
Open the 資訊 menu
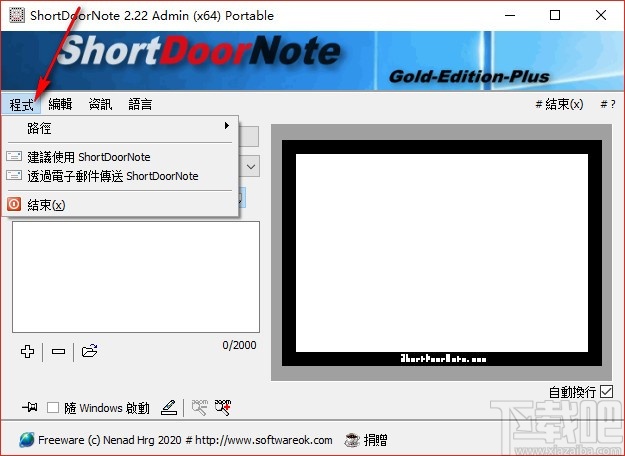100,104
